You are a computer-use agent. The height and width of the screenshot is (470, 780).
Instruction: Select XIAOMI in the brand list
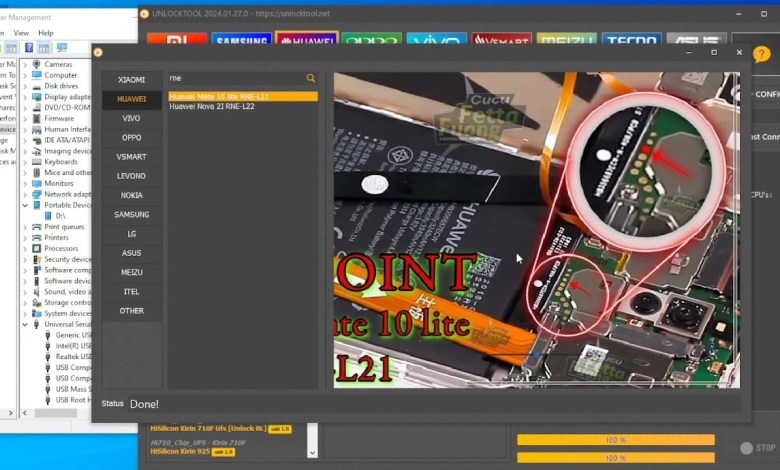(131, 79)
